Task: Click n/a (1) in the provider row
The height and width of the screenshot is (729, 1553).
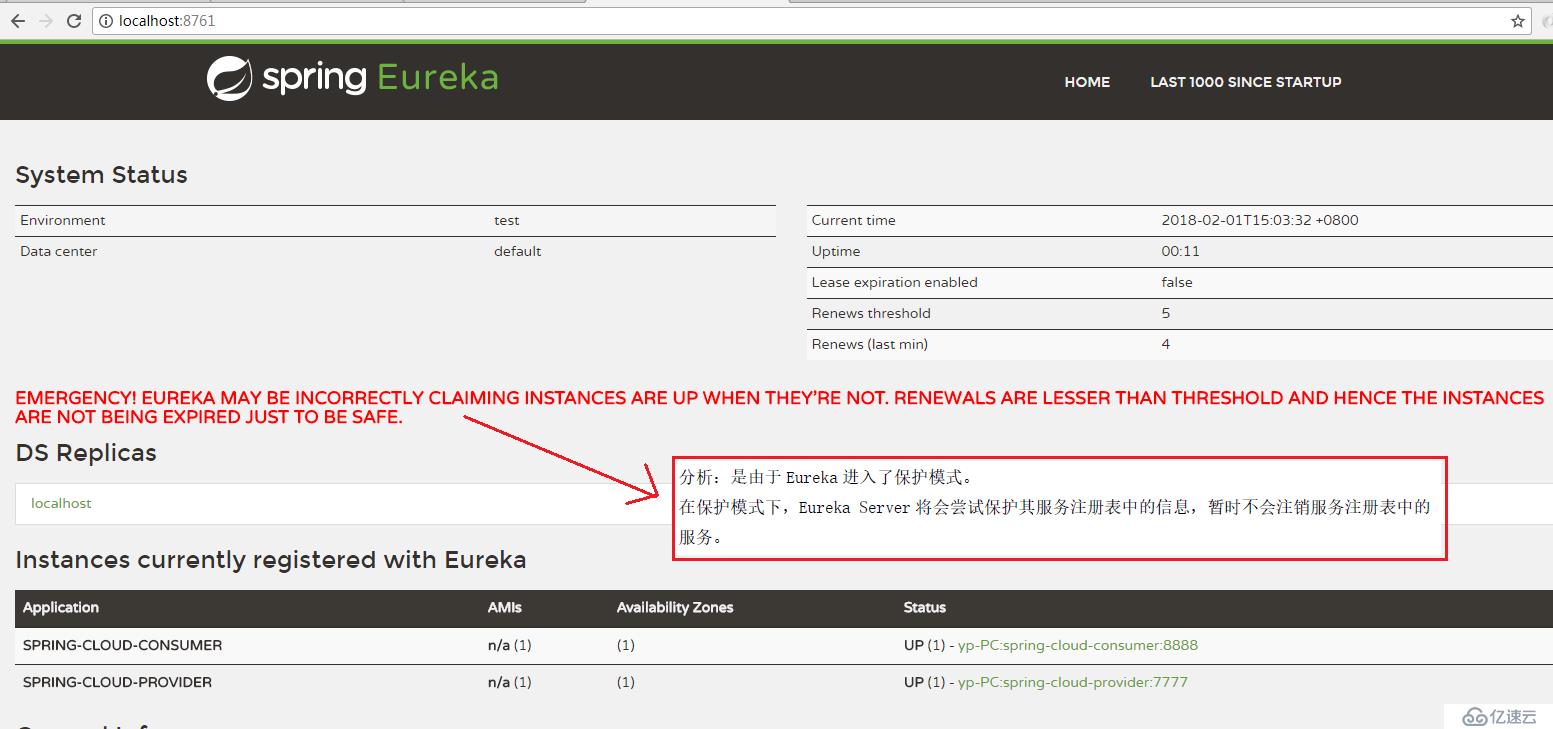Action: click(x=509, y=682)
